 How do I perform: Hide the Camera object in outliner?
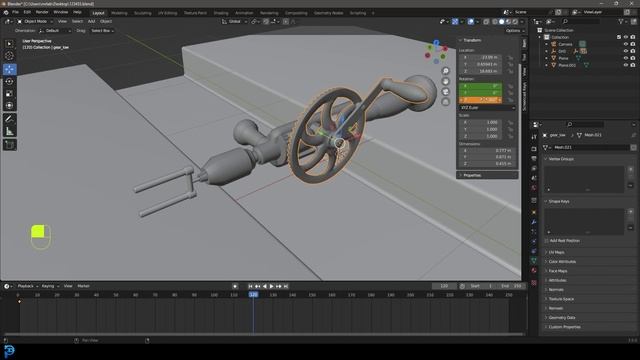click(x=626, y=44)
